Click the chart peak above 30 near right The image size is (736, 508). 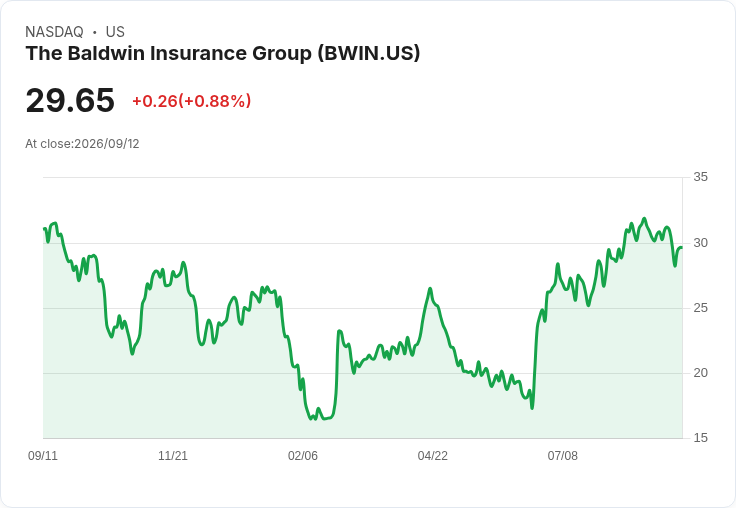point(644,219)
